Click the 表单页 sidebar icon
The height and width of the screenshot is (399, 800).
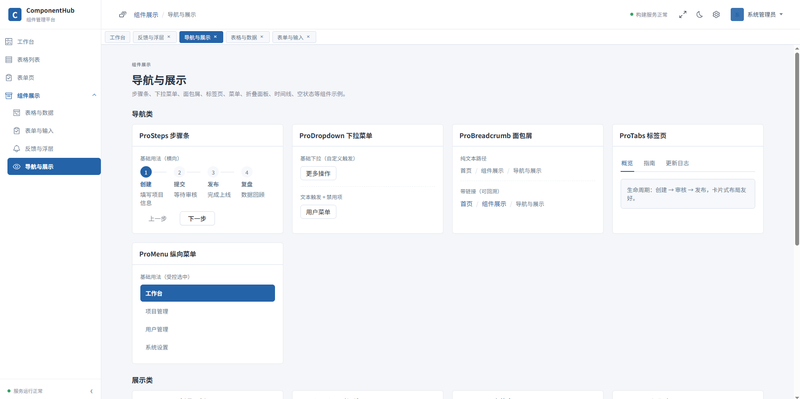click(x=9, y=78)
